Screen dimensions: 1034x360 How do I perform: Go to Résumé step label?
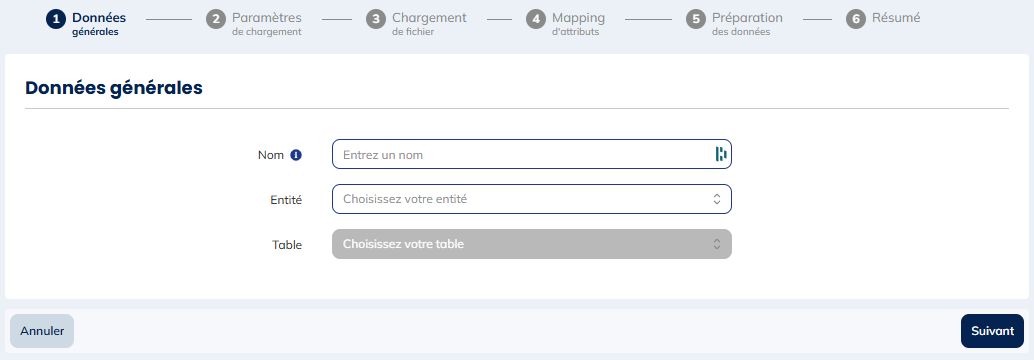pyautogui.click(x=896, y=18)
